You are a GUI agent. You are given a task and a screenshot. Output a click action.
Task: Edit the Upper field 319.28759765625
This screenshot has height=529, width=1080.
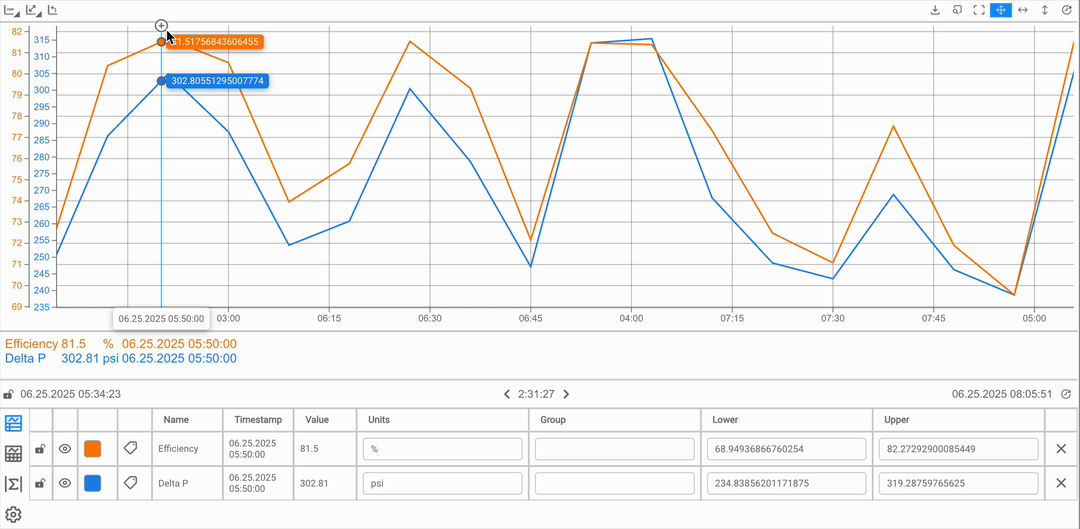tap(959, 484)
